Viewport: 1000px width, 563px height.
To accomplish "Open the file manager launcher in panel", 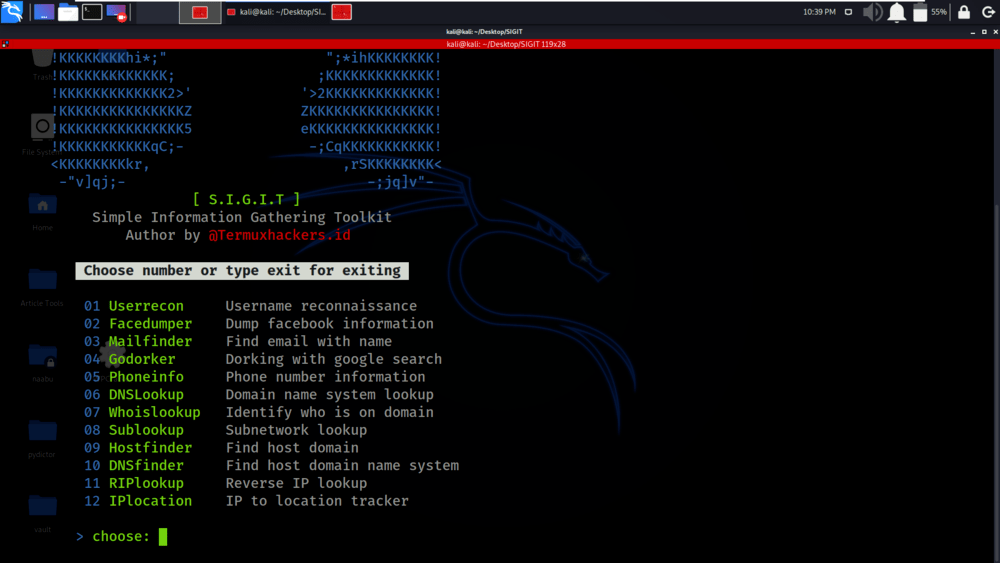I will pos(68,11).
